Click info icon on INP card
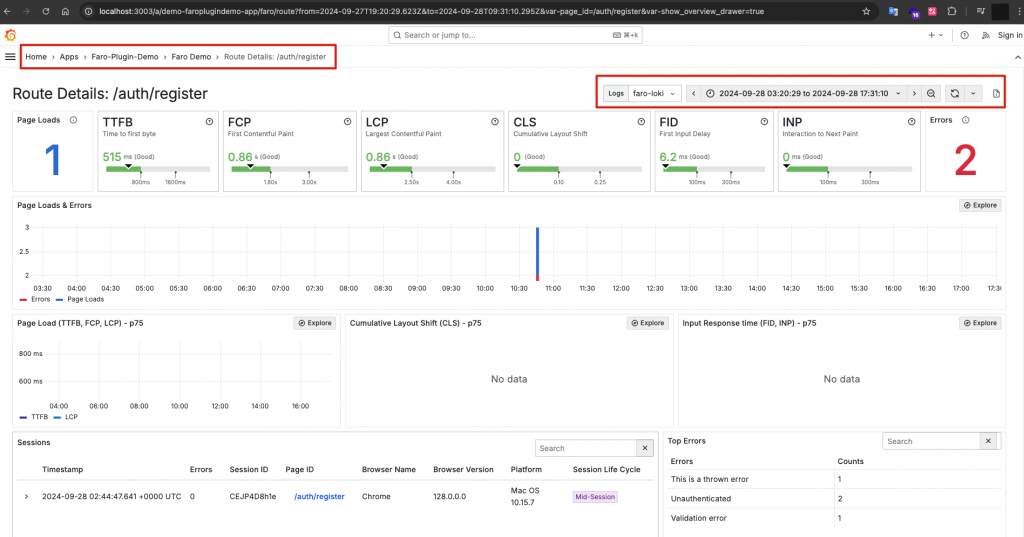The width and height of the screenshot is (1024, 537). (x=912, y=122)
